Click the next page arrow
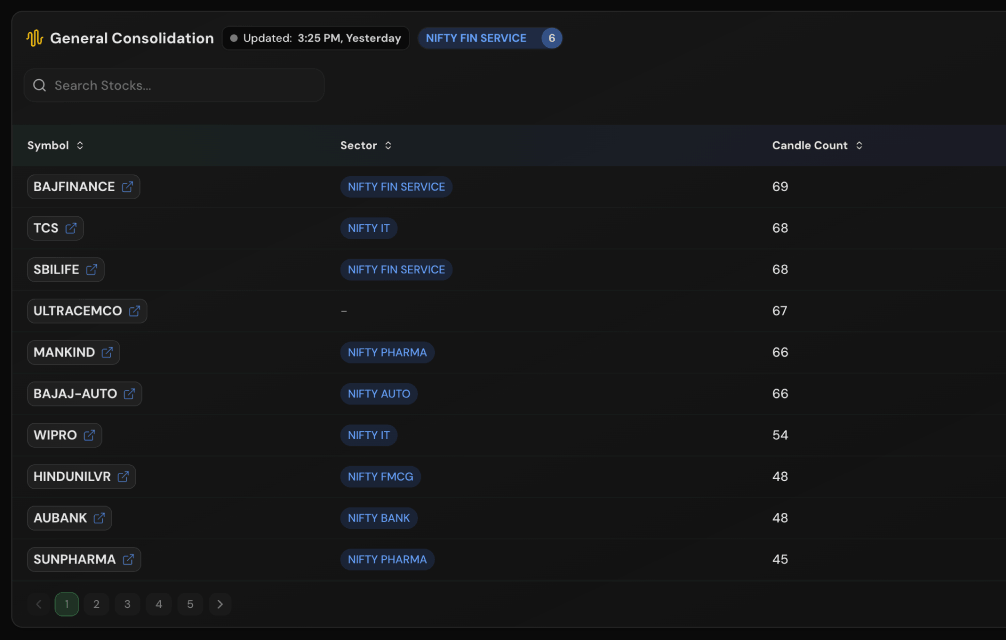The height and width of the screenshot is (640, 1006). (220, 604)
